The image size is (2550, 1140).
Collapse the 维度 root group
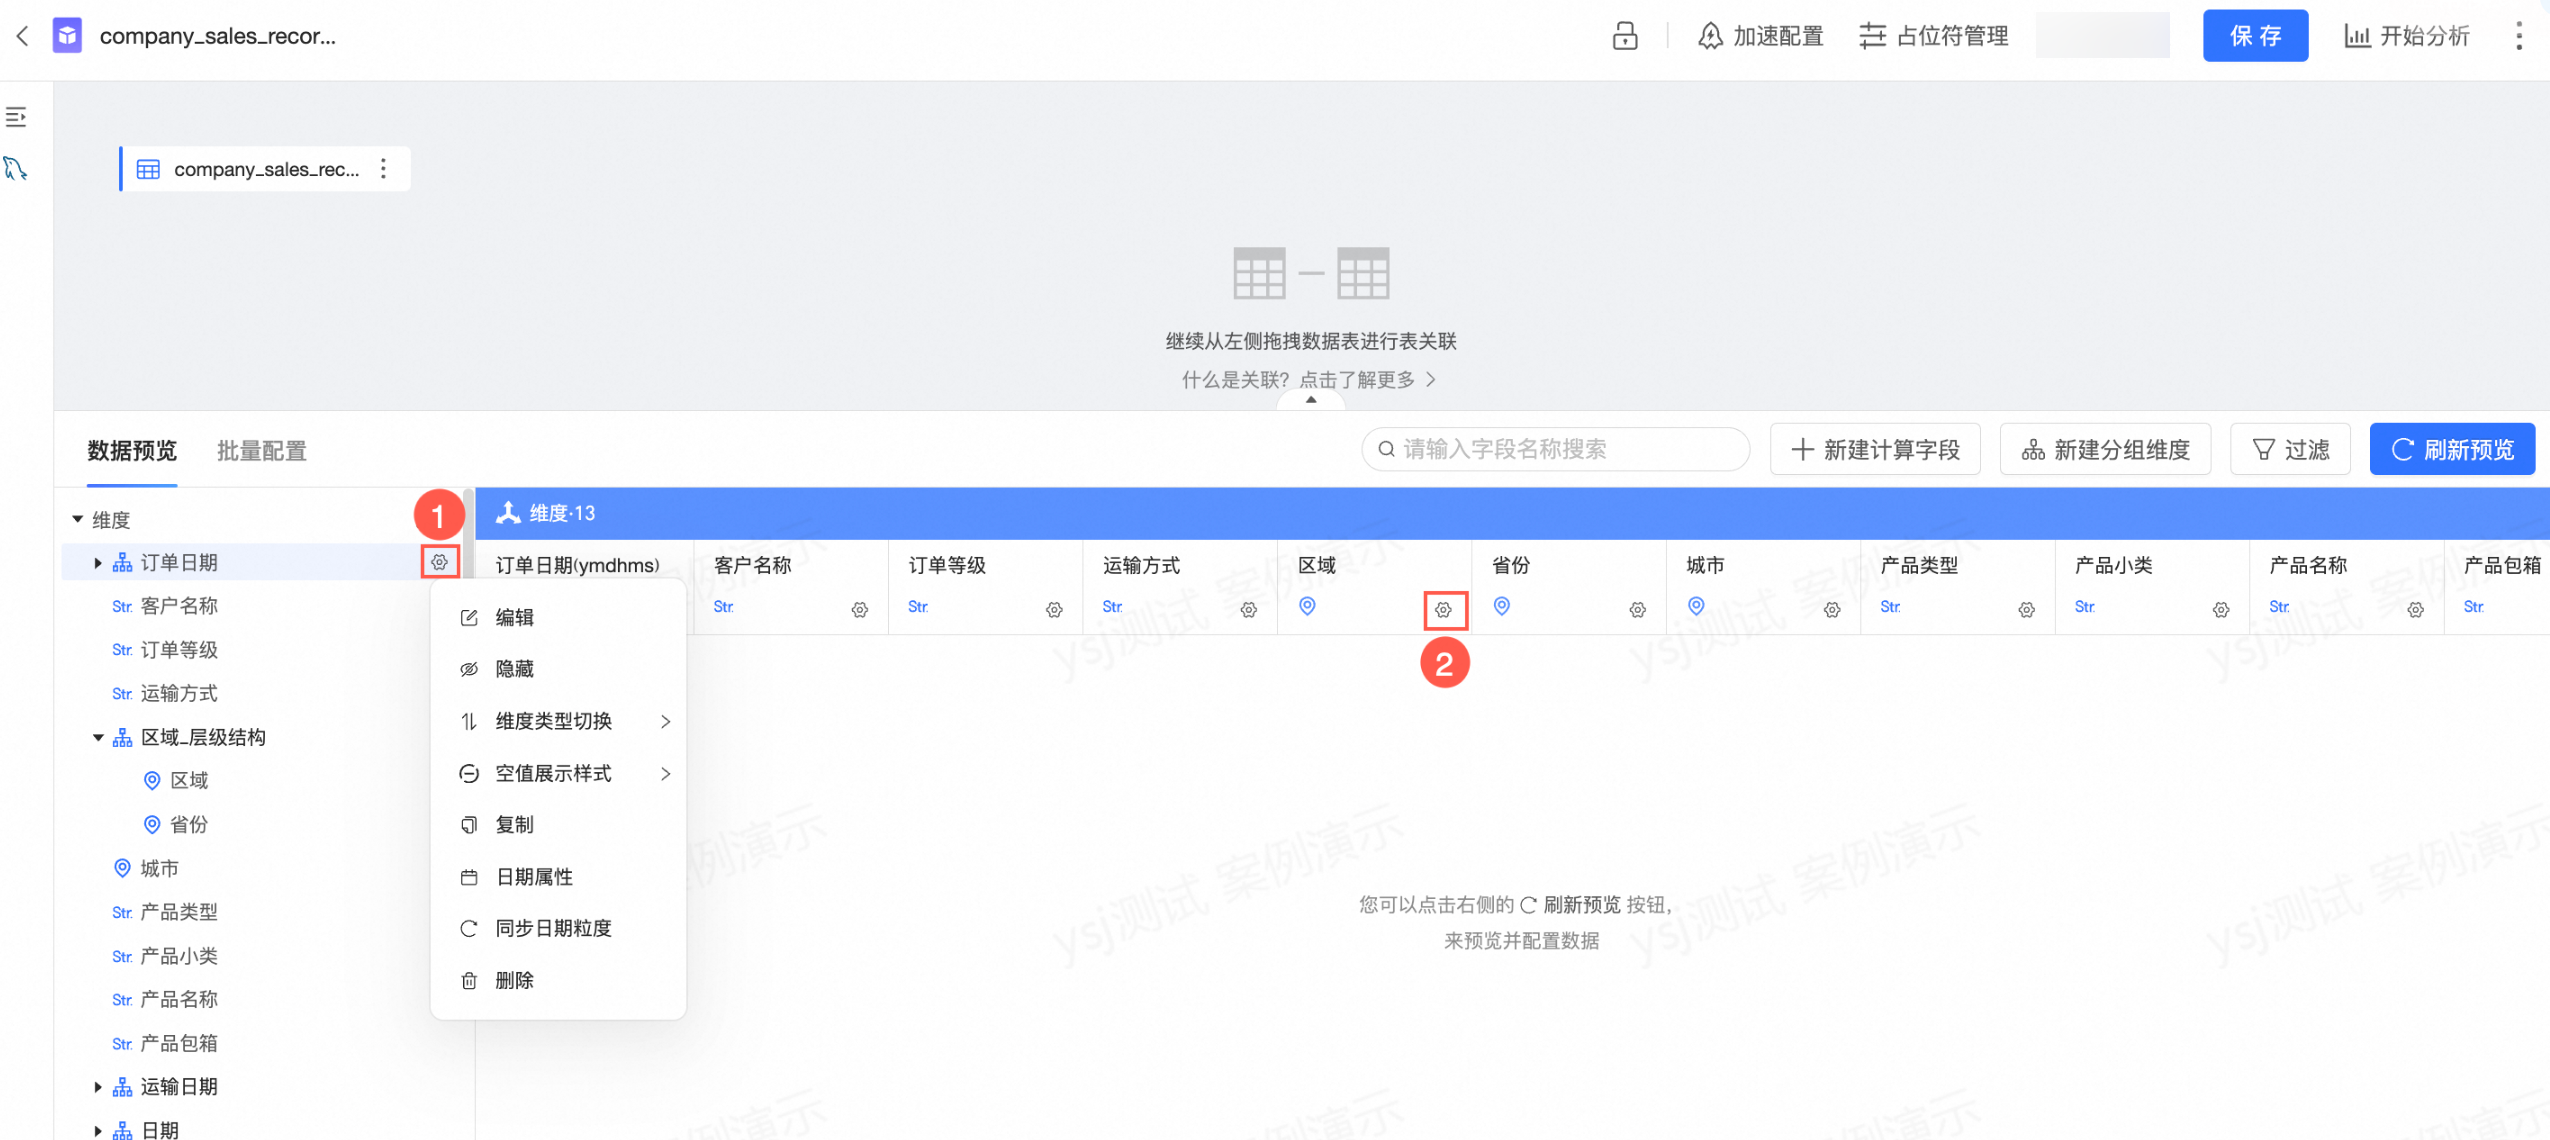77,519
